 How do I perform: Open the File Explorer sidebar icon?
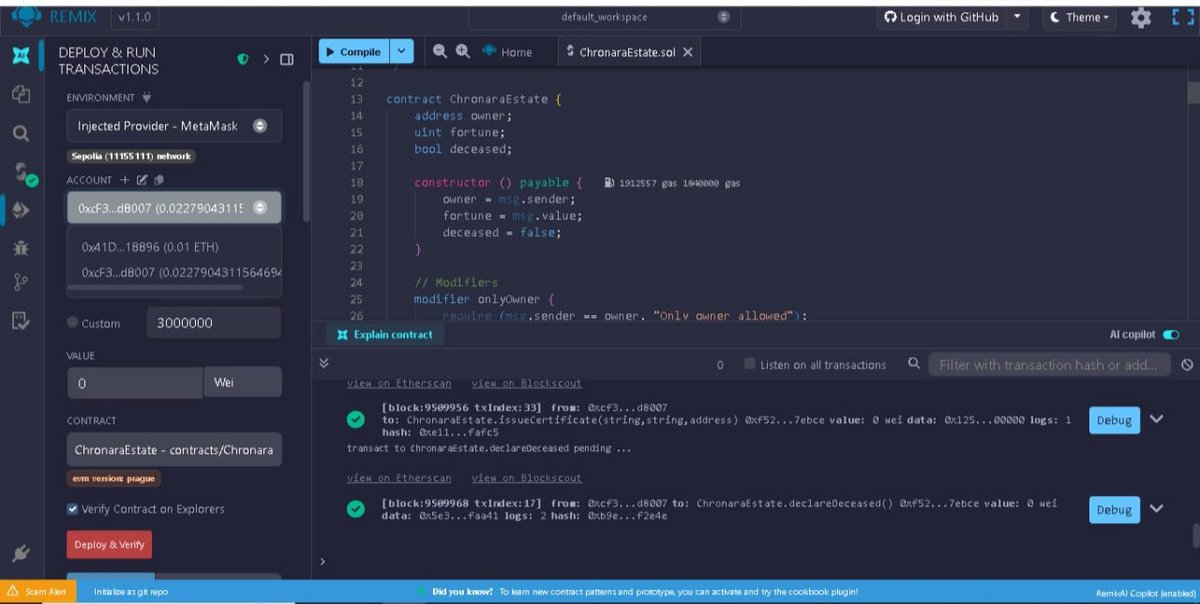click(21, 94)
